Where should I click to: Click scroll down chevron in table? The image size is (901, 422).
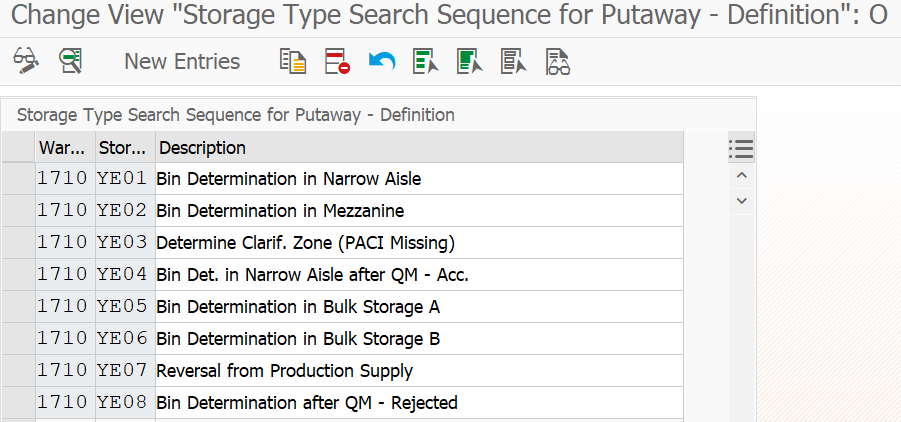[x=741, y=201]
